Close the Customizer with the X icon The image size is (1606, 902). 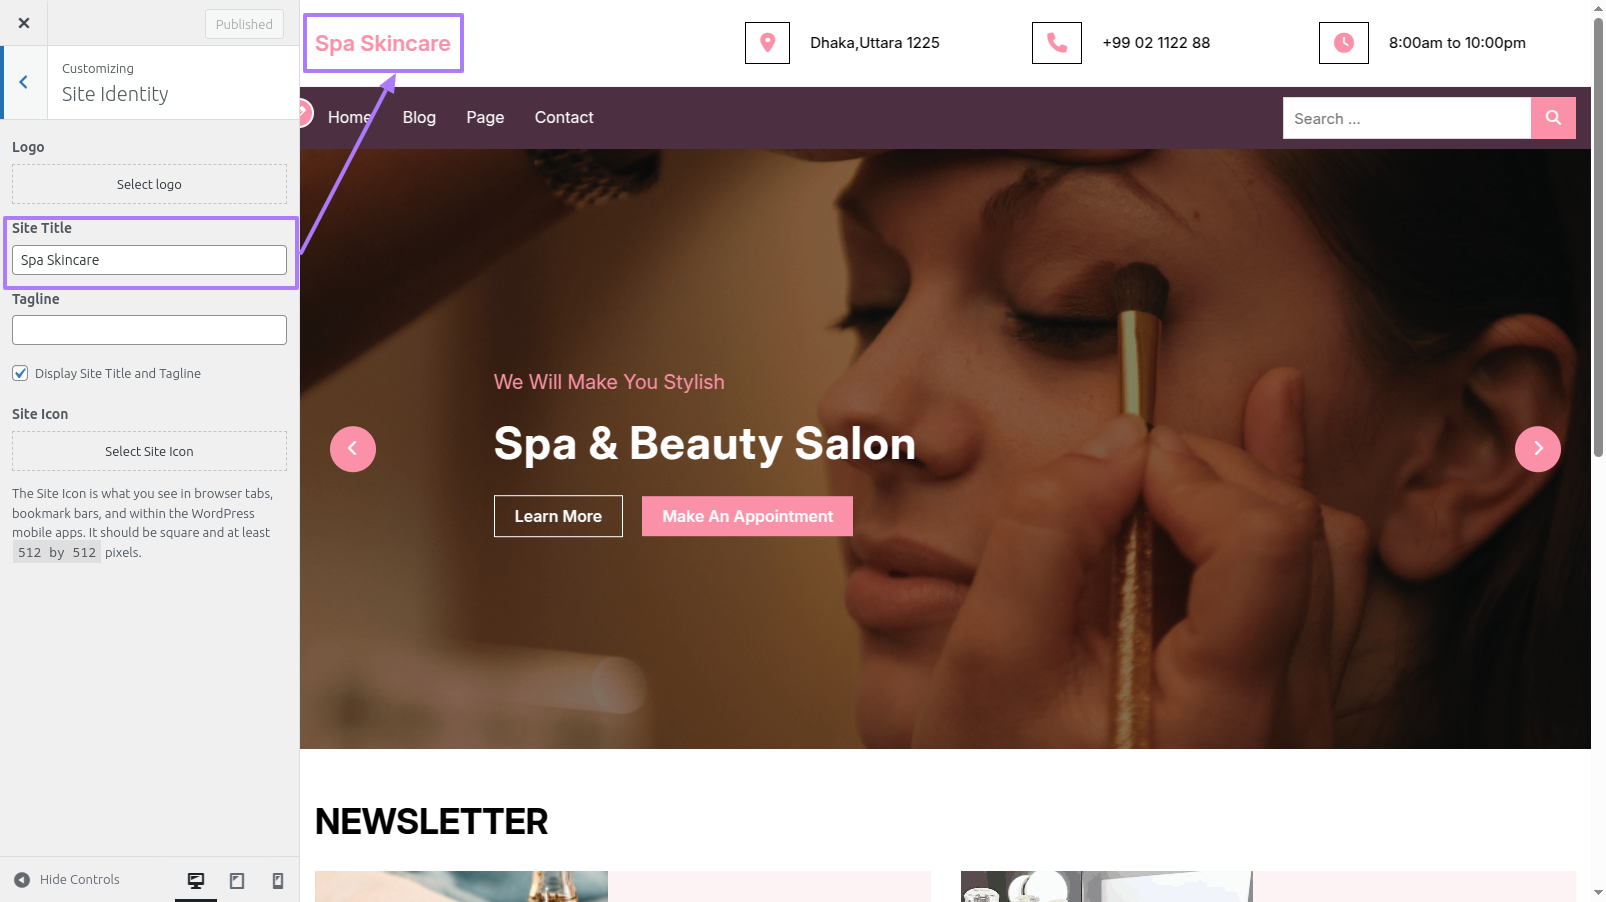click(24, 23)
